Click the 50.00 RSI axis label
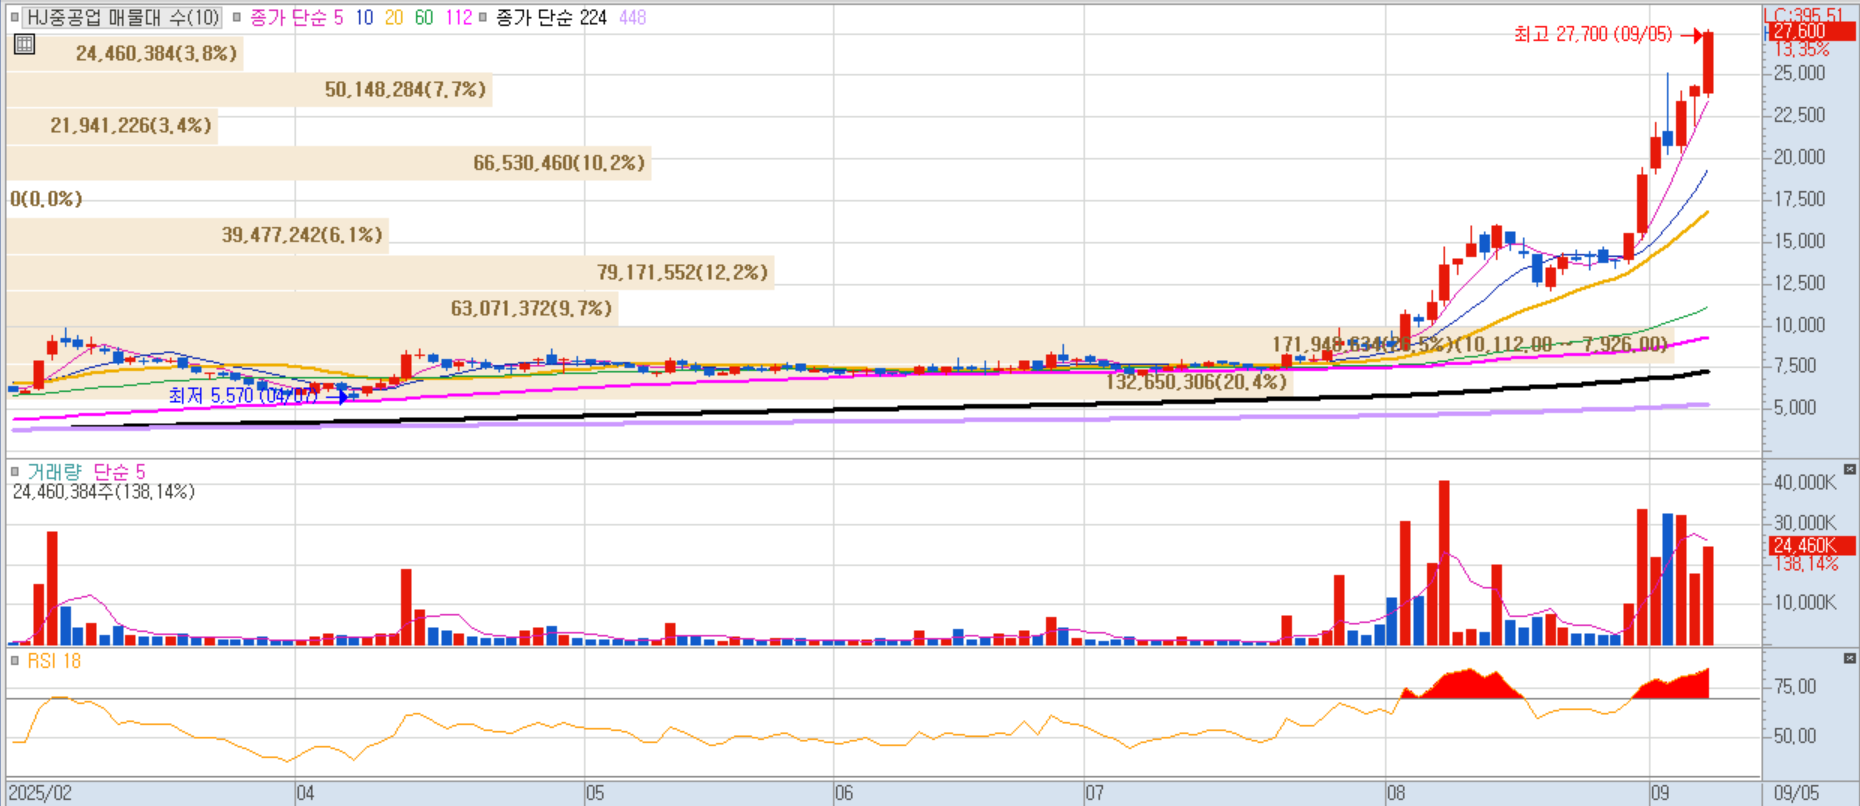 coord(1795,736)
